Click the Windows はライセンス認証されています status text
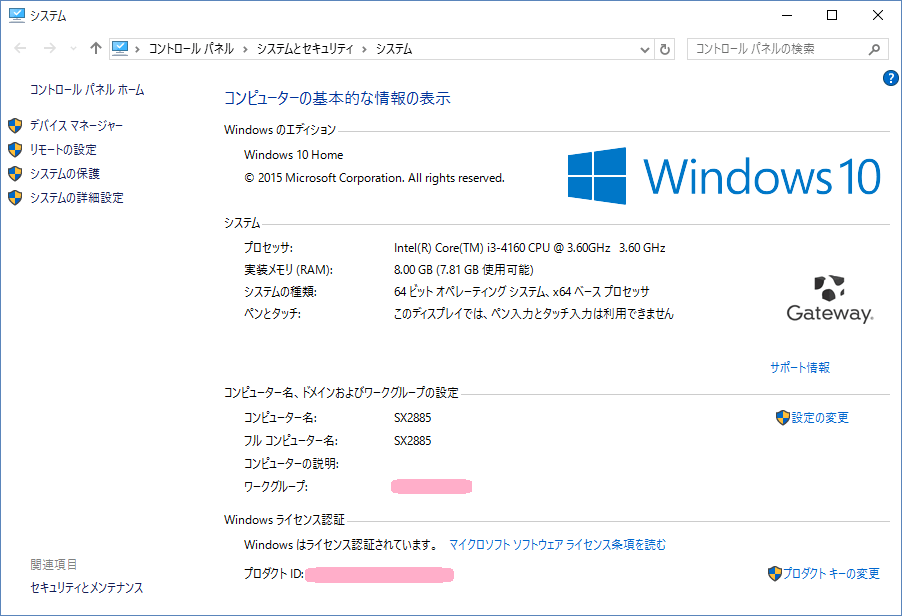 (342, 545)
